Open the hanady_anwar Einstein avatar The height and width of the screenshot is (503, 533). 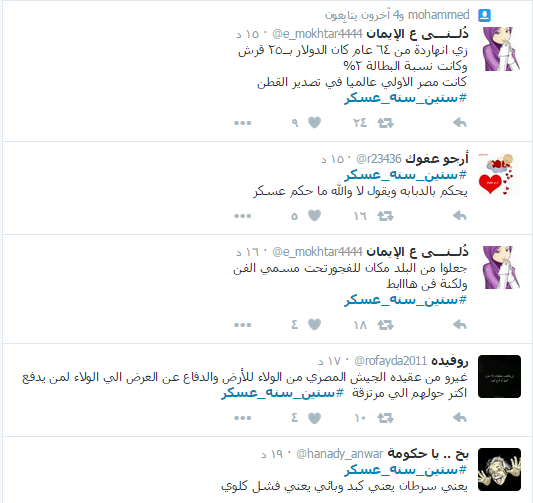click(x=499, y=469)
